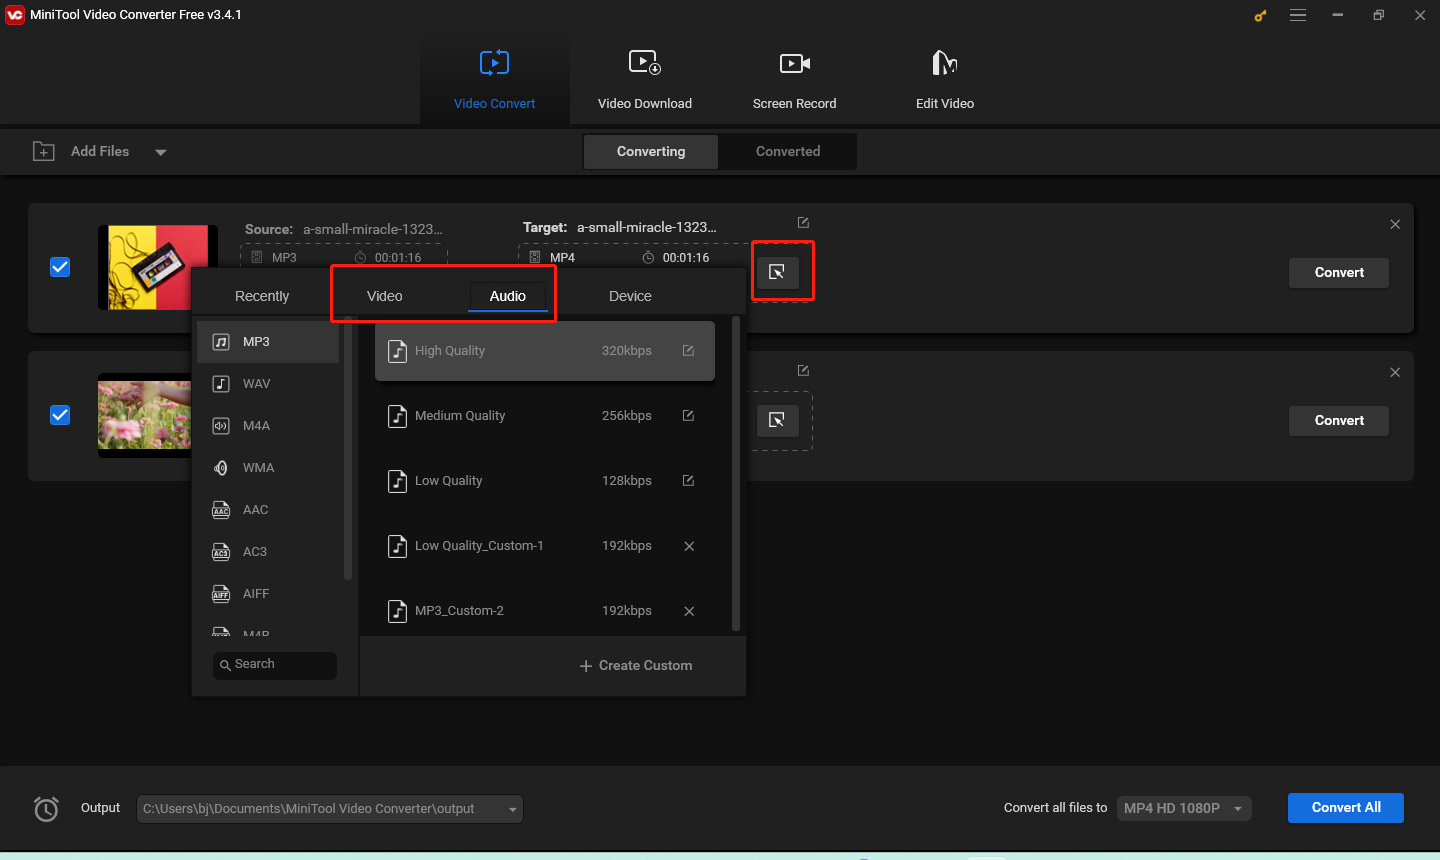Expand the Add Files dropdown arrow
The height and width of the screenshot is (860, 1440).
[161, 152]
